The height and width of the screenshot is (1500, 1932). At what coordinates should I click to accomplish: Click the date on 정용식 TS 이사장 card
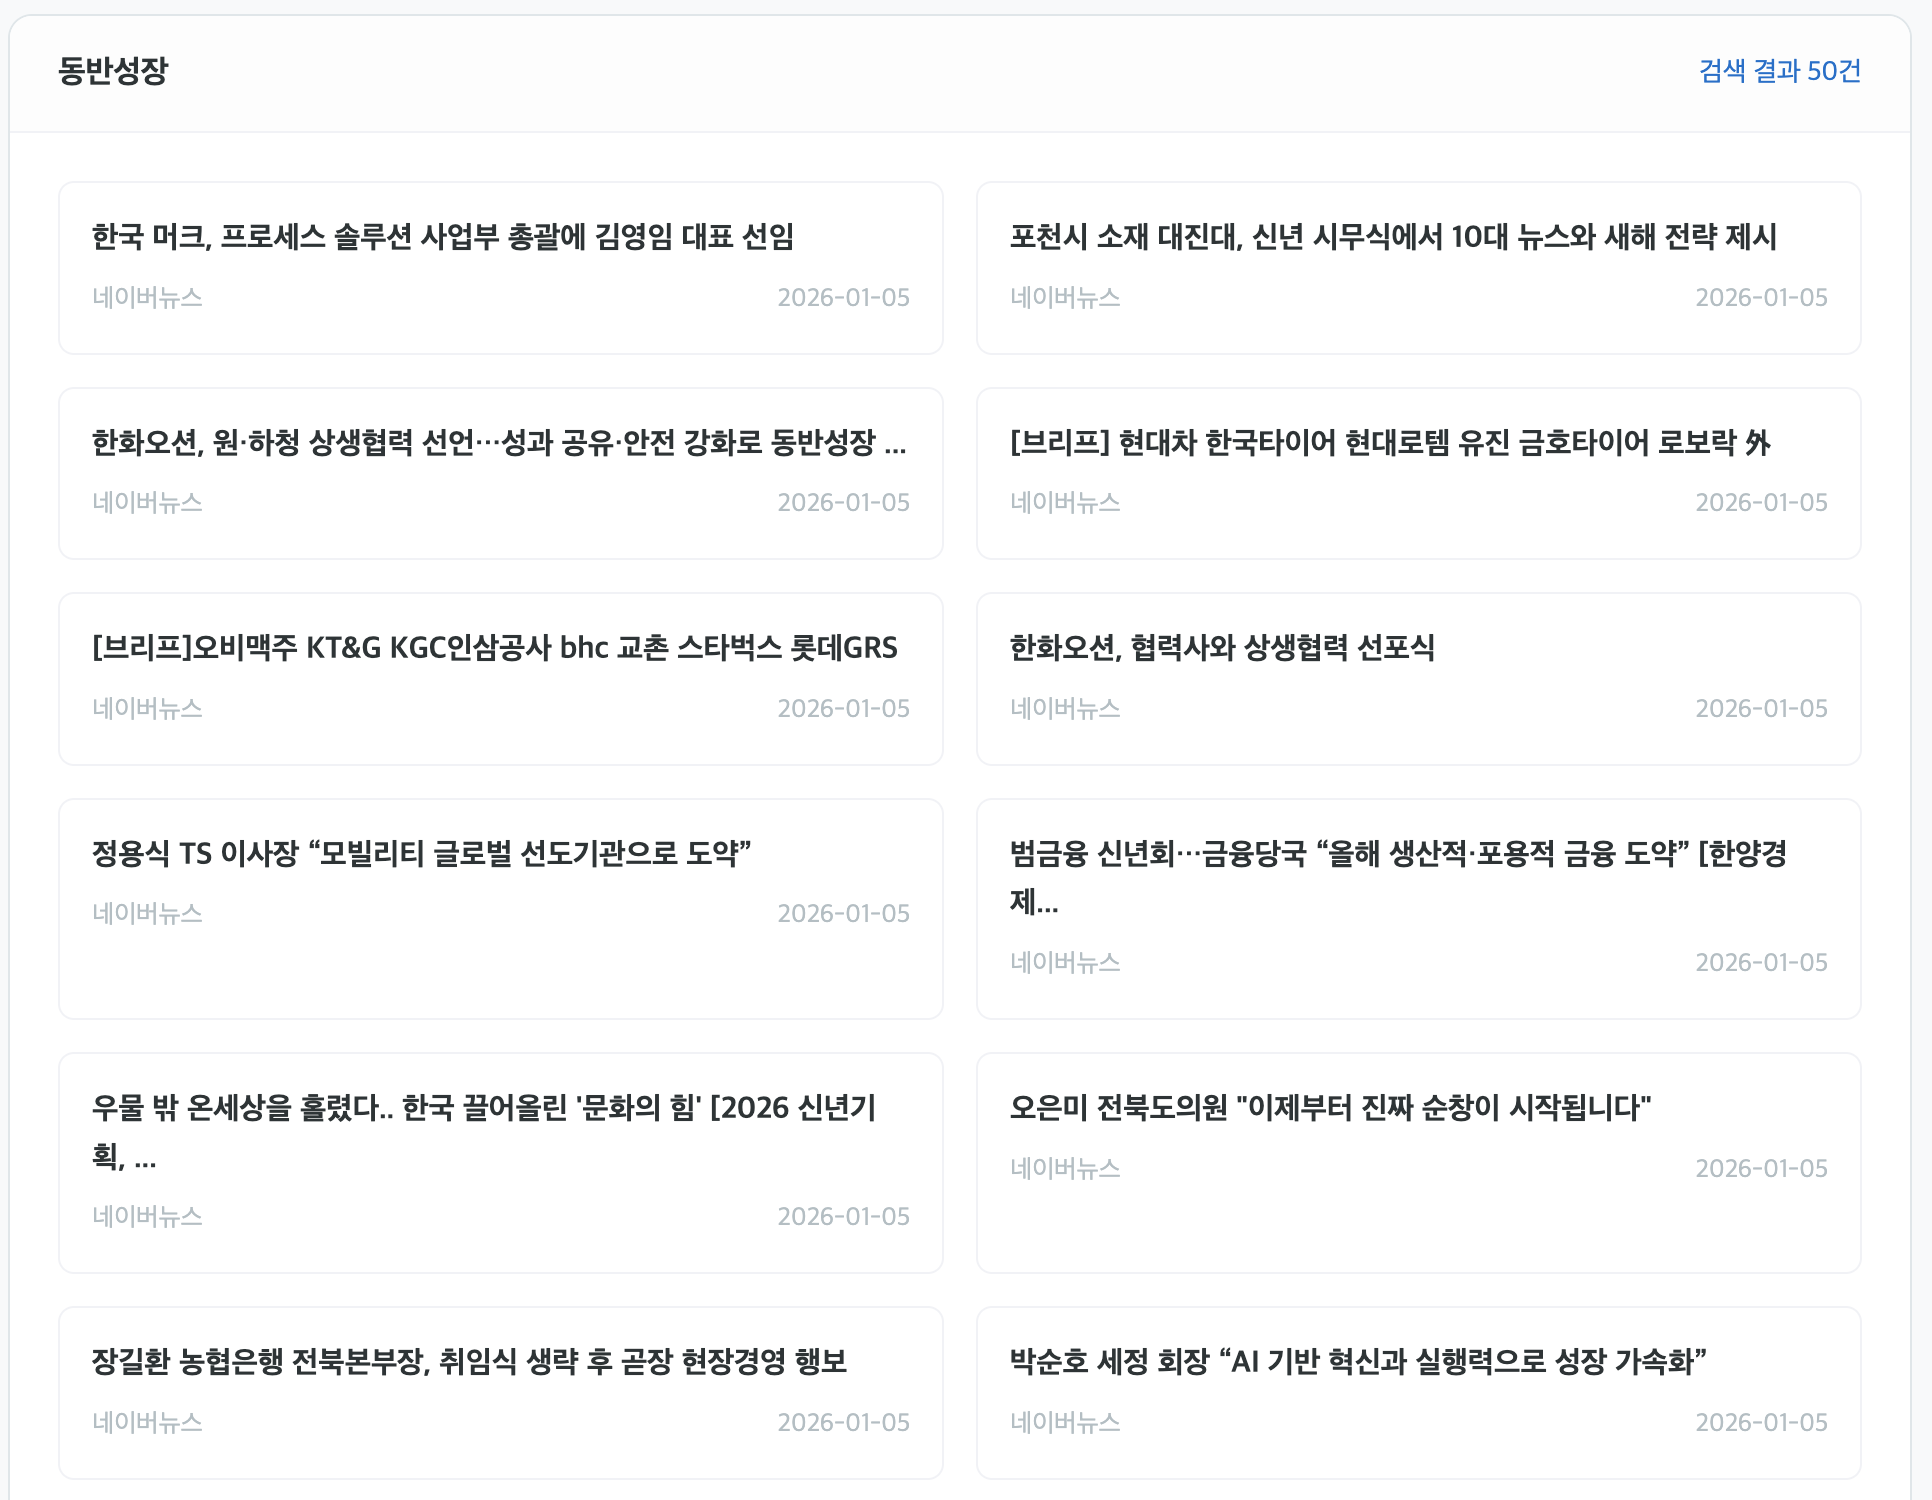click(843, 914)
